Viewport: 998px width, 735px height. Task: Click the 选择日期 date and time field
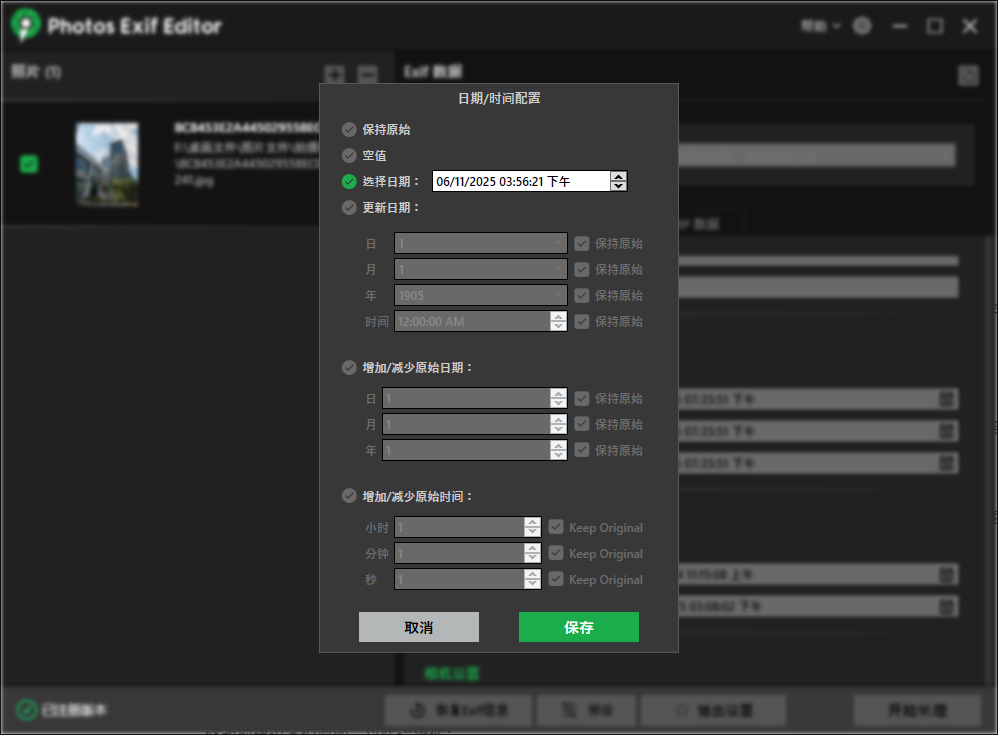520,181
